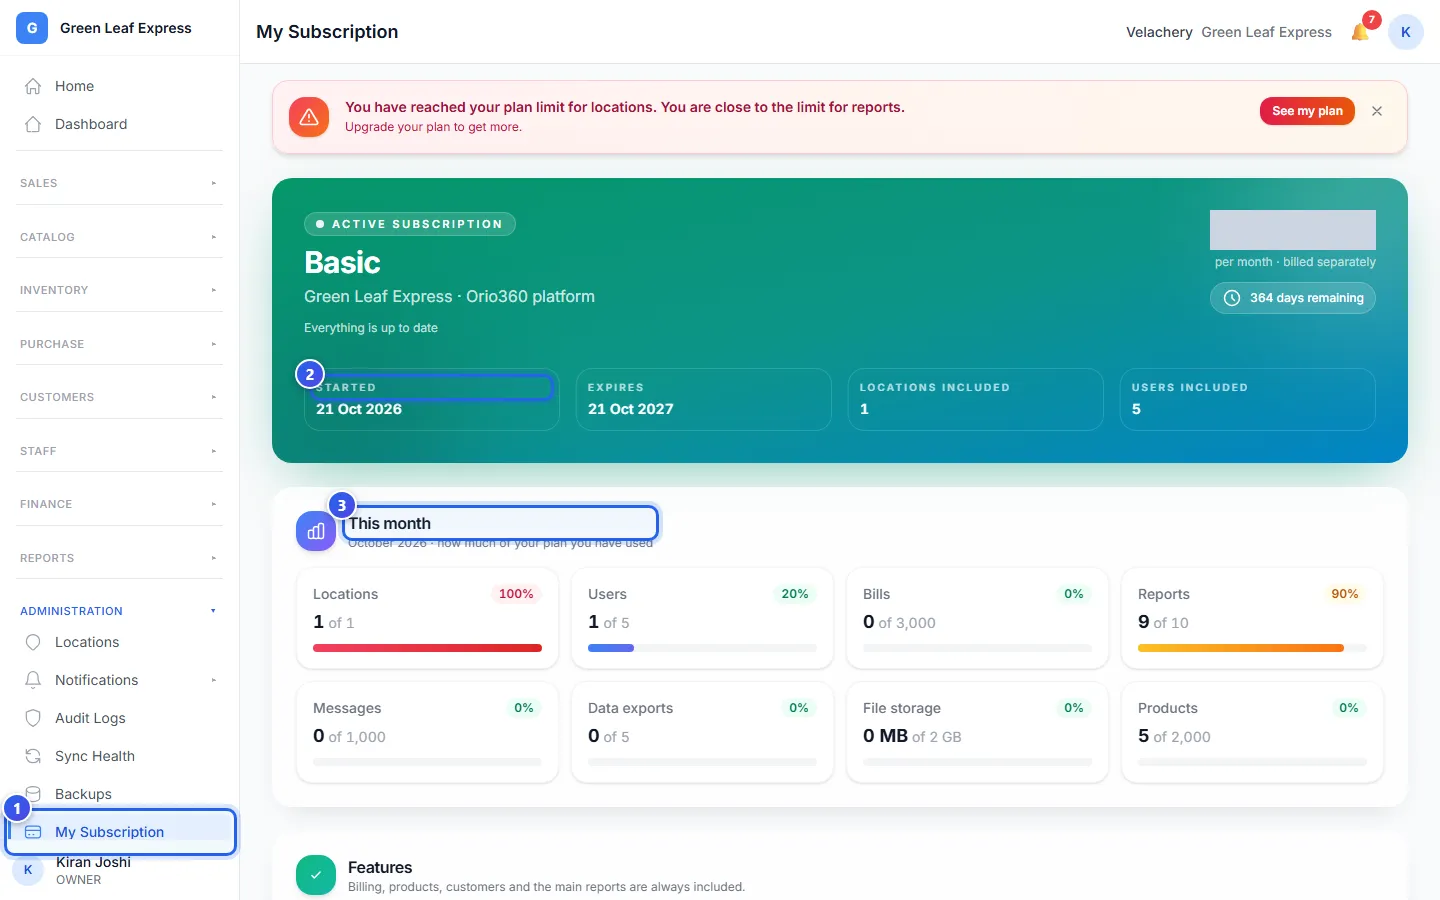
Task: Expand the Finance section
Action: pyautogui.click(x=119, y=504)
